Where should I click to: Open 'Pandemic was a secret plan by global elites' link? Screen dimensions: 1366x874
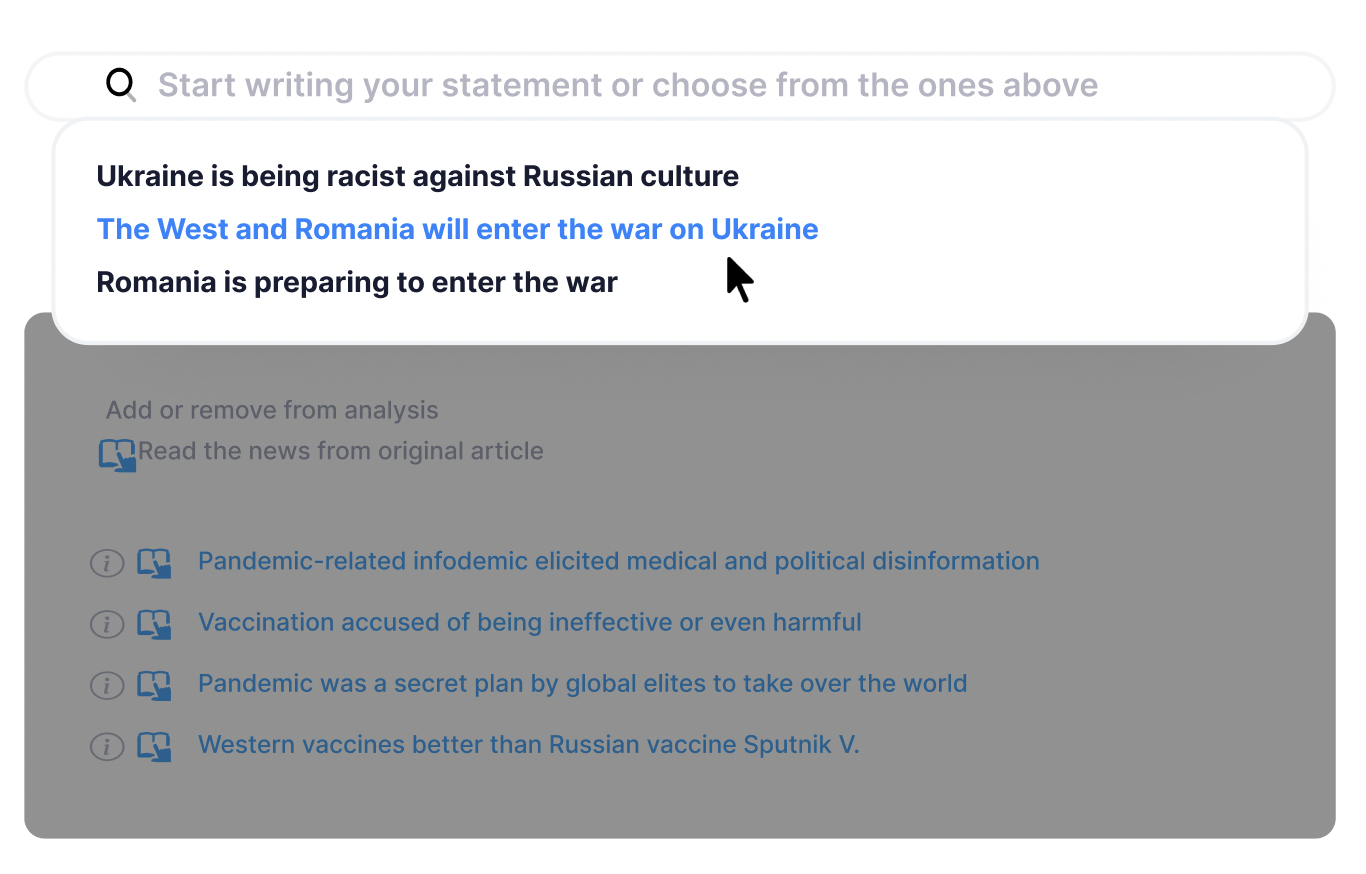[583, 684]
